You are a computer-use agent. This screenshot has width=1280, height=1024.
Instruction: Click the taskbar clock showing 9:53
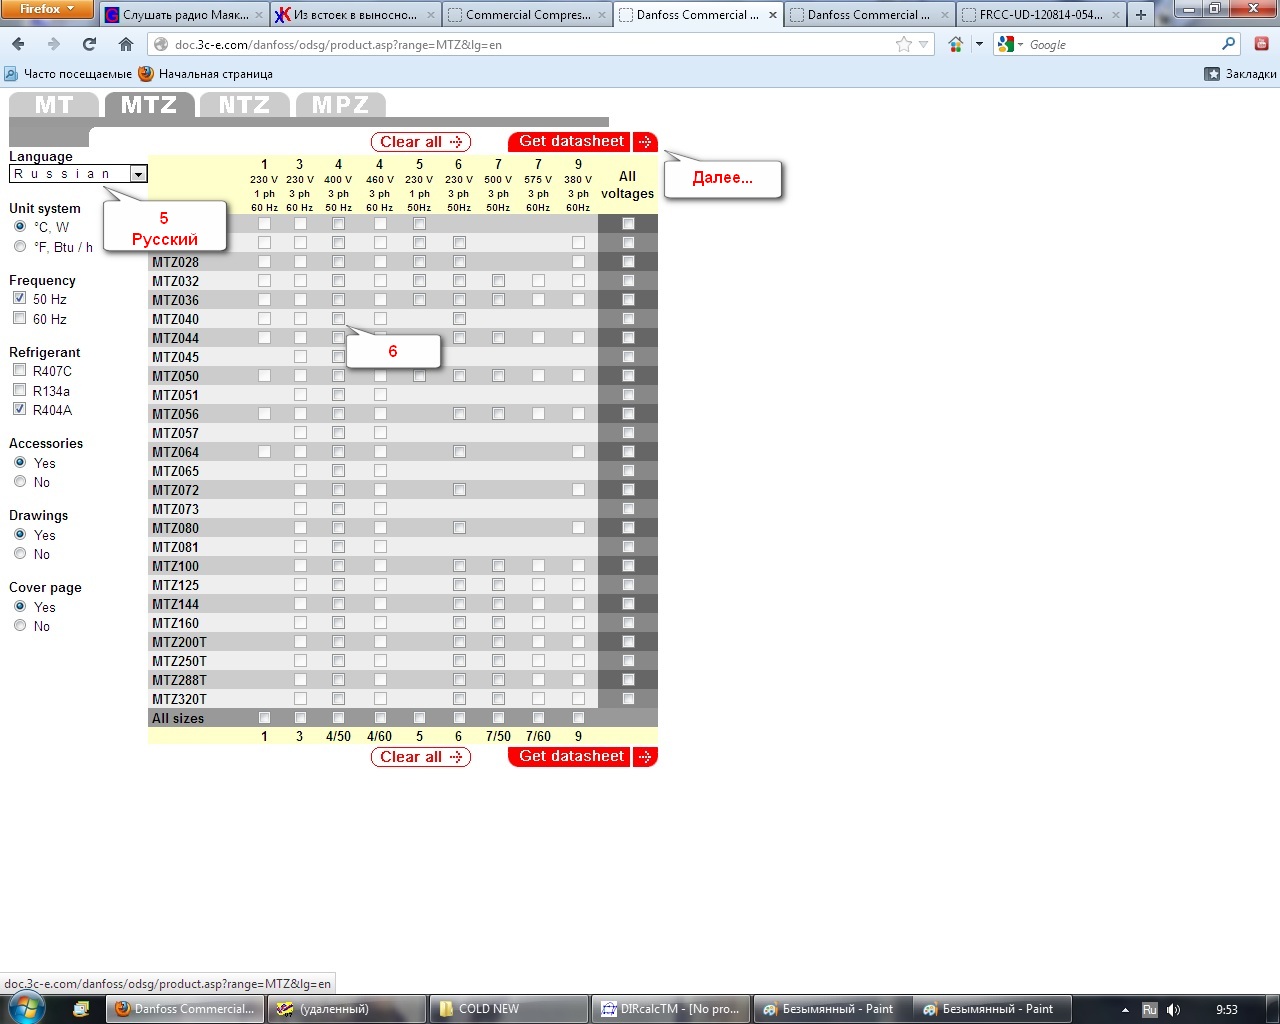(x=1227, y=1010)
